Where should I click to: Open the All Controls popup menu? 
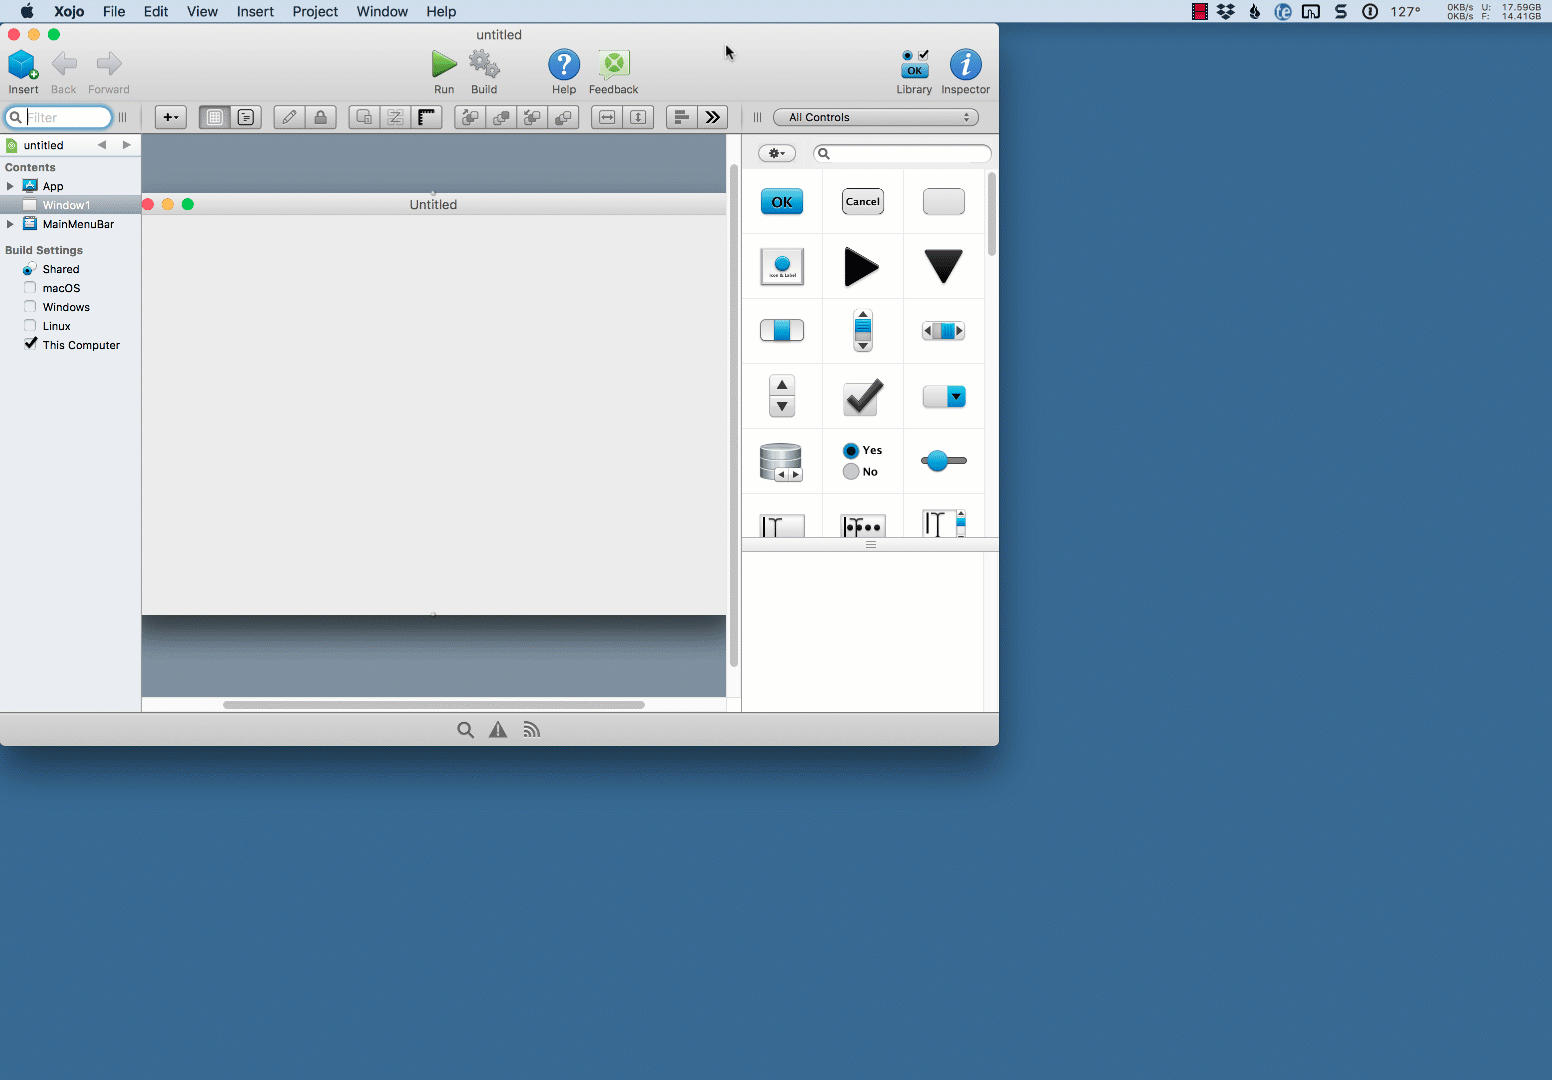coord(876,118)
